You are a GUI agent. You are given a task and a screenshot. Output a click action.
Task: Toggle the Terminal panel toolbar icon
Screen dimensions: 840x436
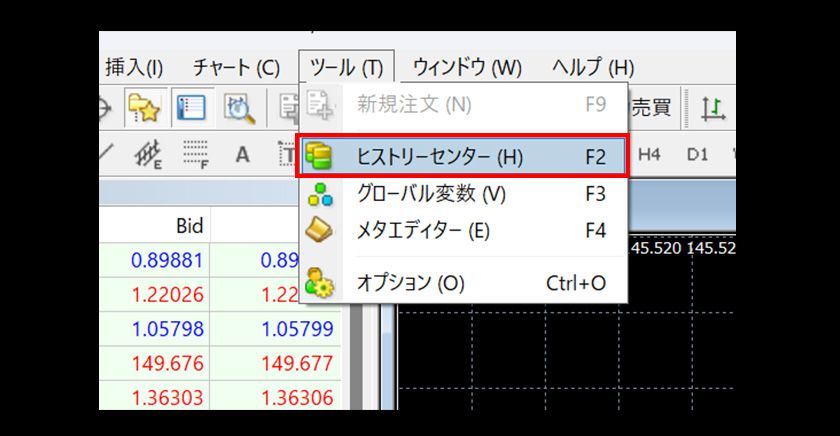click(x=191, y=108)
